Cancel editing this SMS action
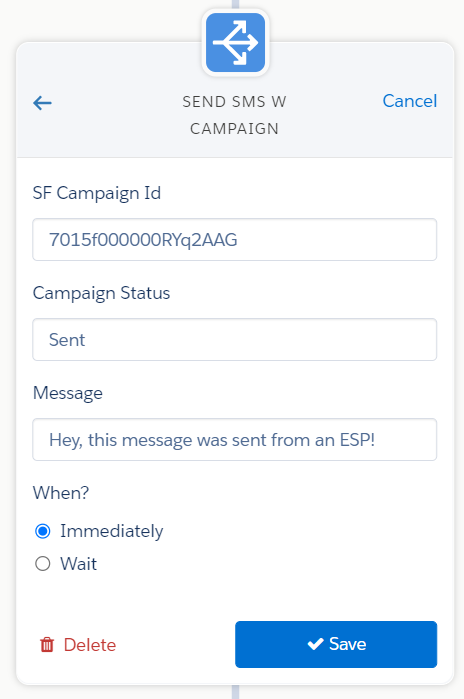This screenshot has width=464, height=699. click(x=410, y=101)
